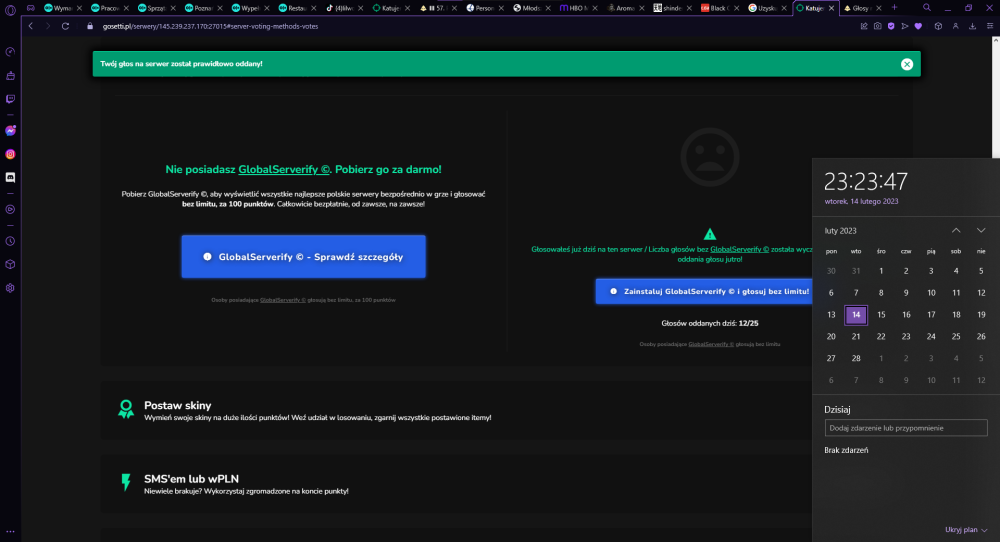Take a snapshot with the camera icon
The width and height of the screenshot is (1000, 542).
(x=878, y=26)
